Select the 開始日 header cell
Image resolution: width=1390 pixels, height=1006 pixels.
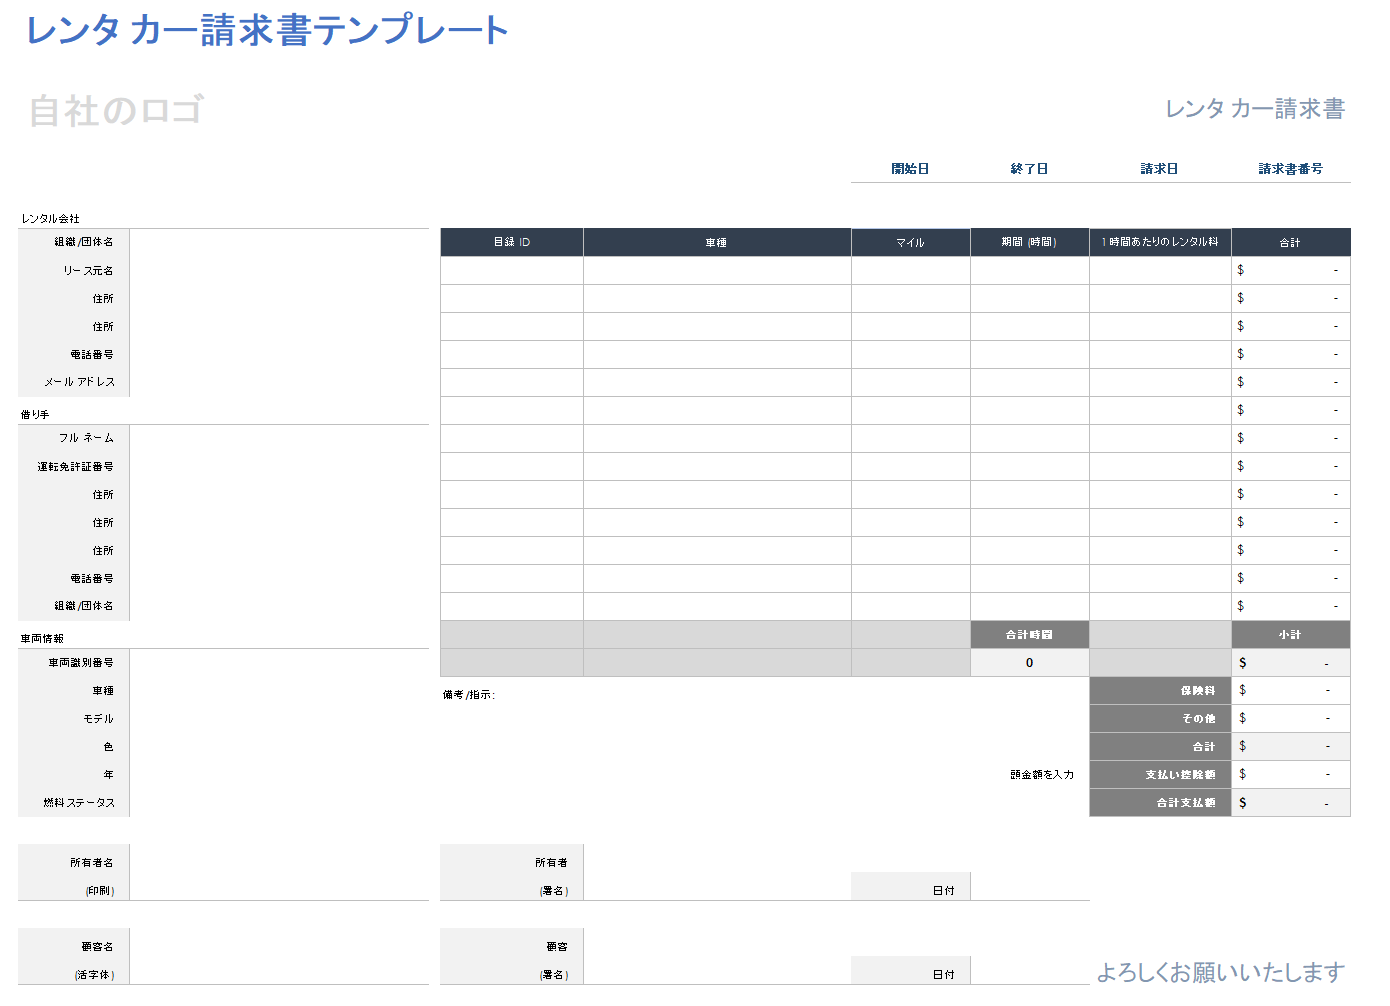[910, 169]
